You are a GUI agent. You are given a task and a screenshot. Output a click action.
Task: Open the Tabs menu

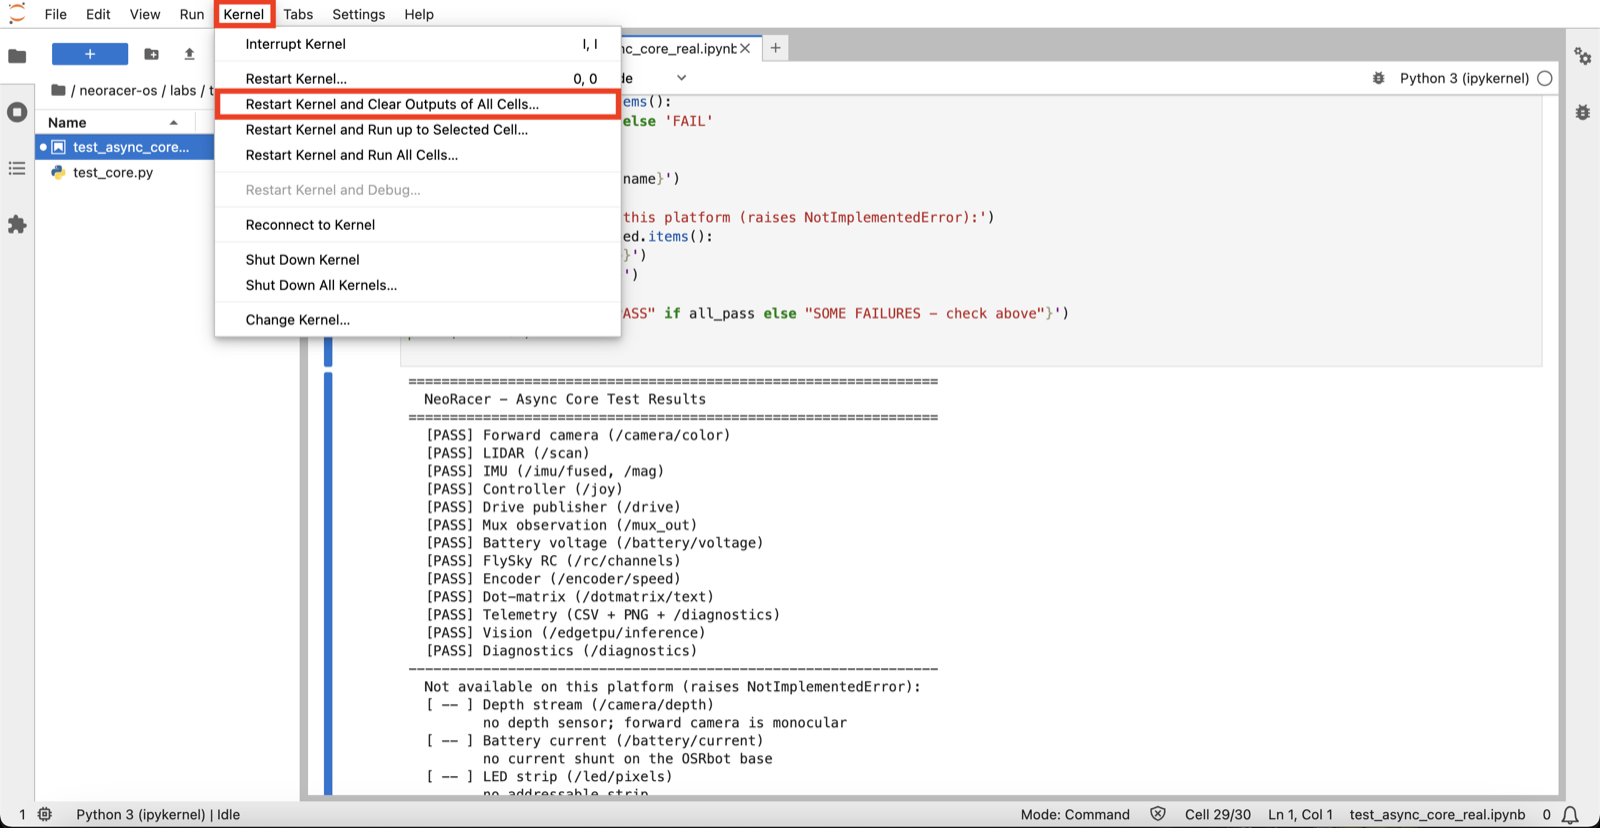pos(298,14)
